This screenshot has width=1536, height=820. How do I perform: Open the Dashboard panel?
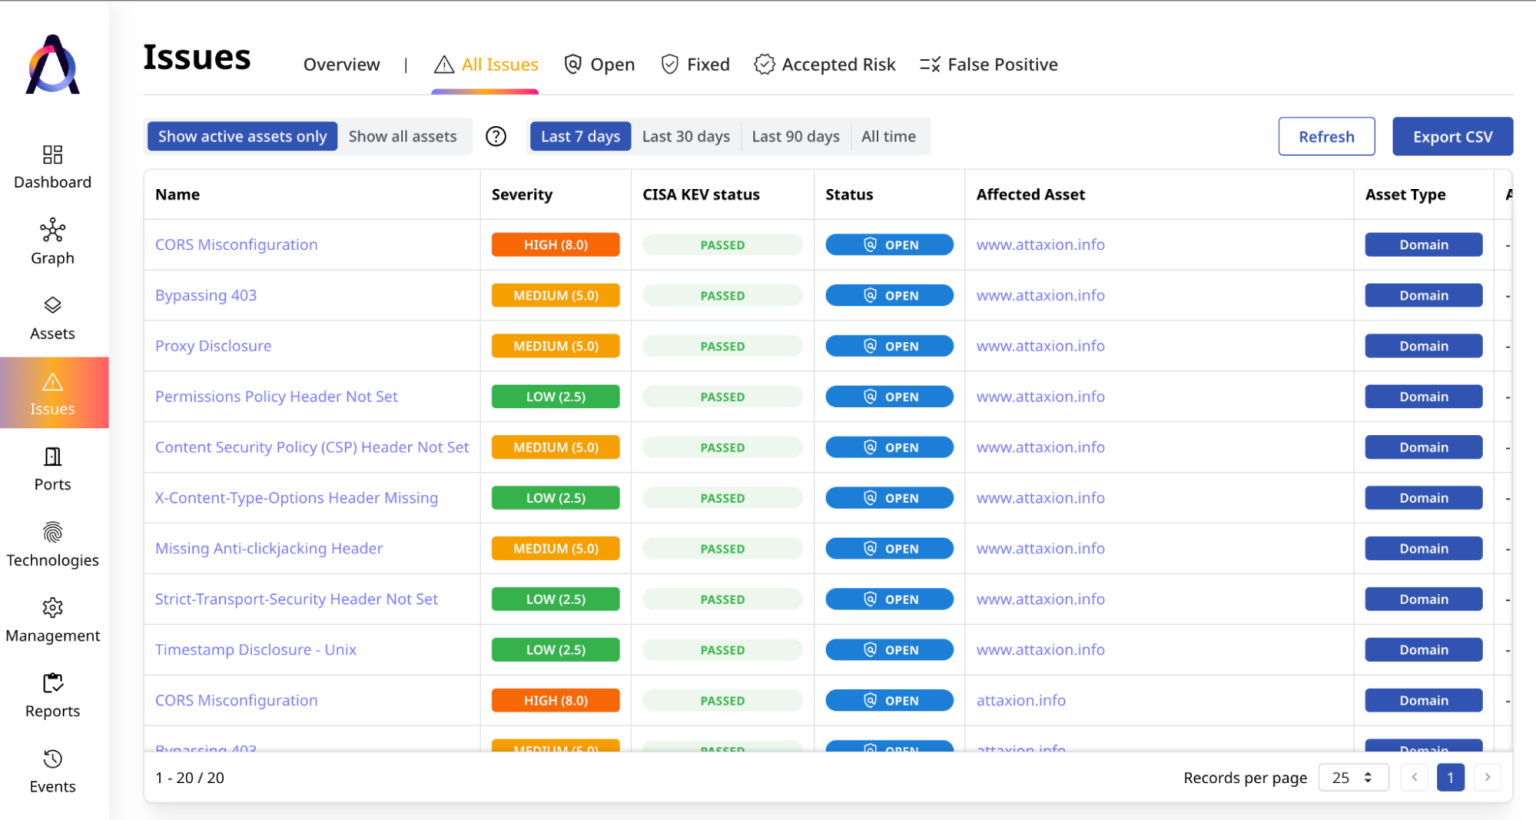[x=52, y=167]
